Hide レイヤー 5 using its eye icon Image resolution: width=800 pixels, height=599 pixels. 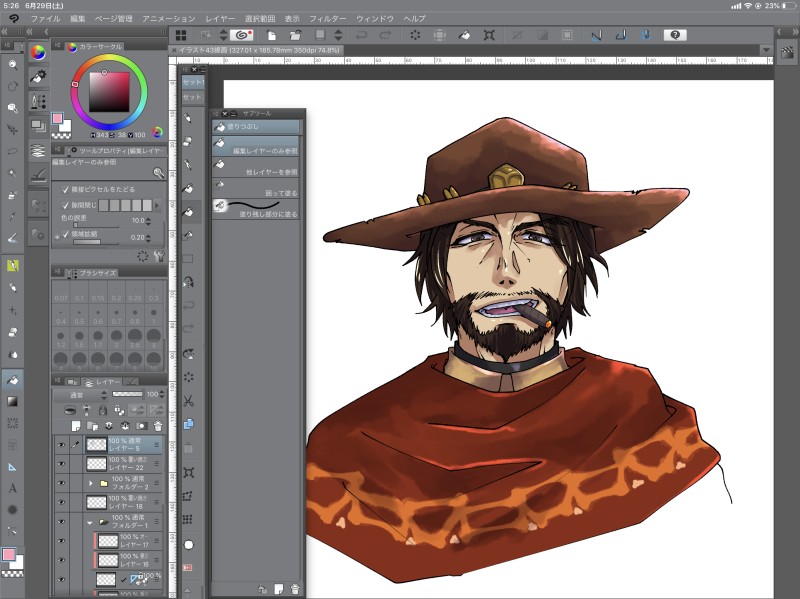click(x=61, y=444)
